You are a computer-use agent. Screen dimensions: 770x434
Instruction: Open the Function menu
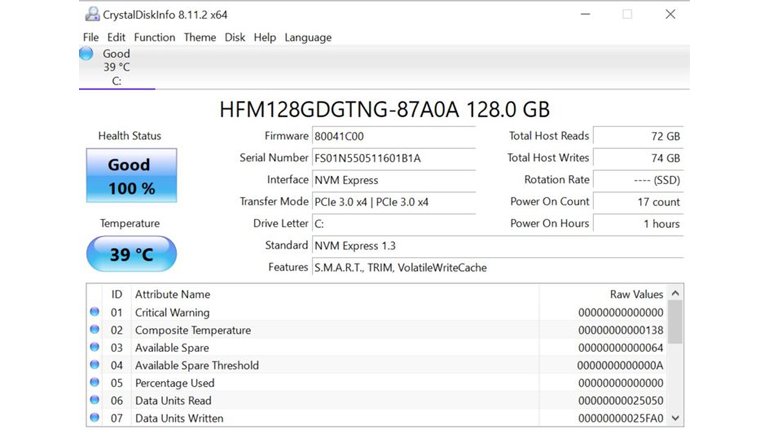pyautogui.click(x=154, y=37)
